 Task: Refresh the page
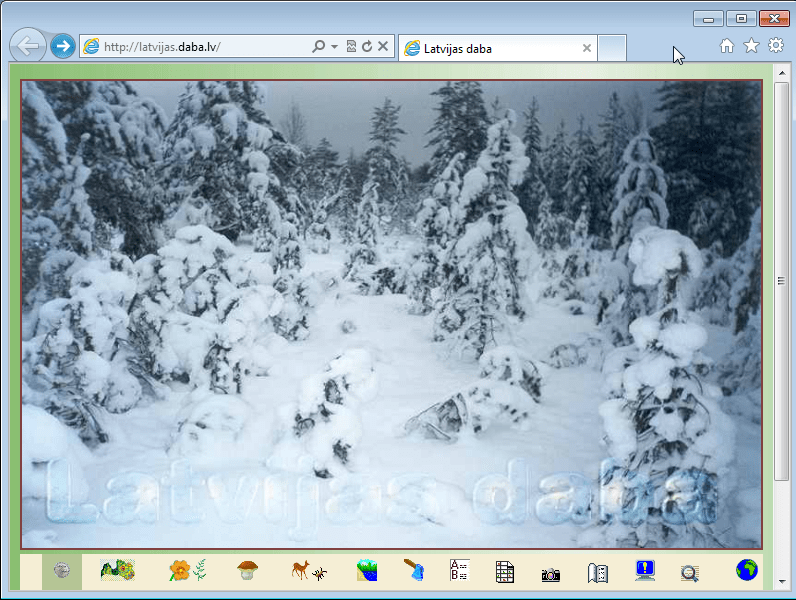point(367,47)
